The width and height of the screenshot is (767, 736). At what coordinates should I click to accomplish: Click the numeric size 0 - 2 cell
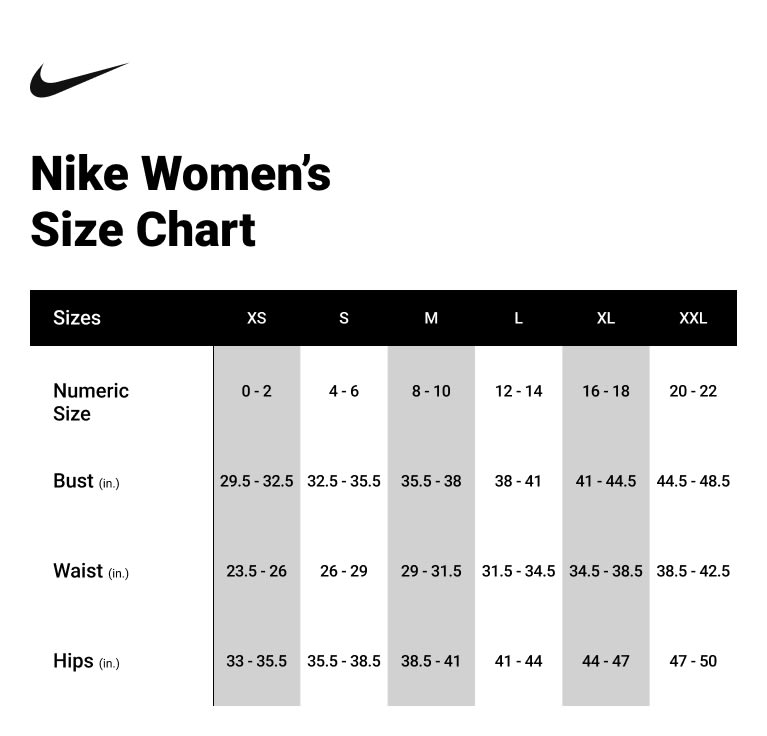pos(256,391)
